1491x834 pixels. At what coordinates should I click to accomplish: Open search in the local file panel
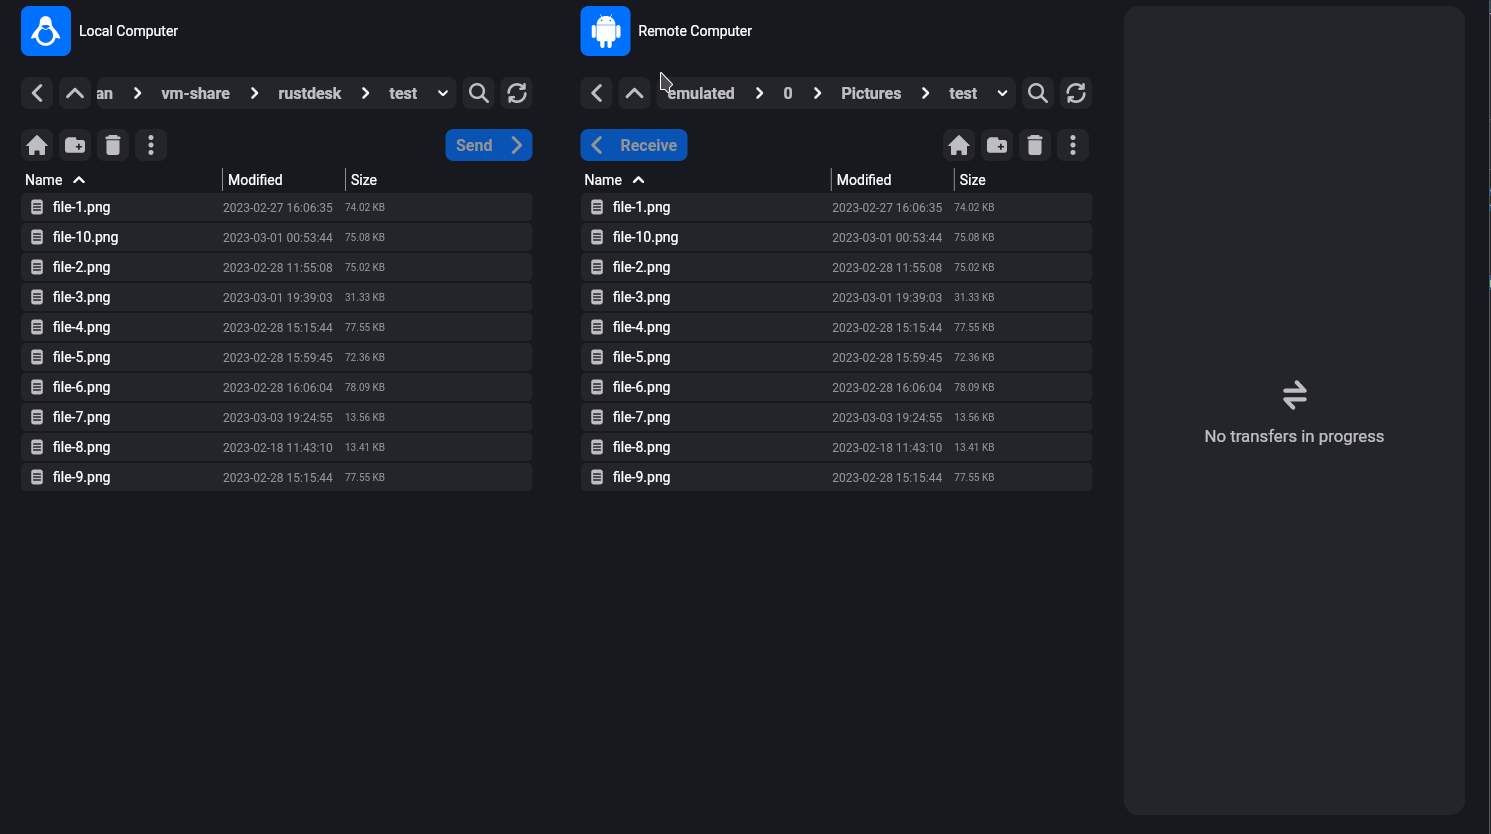point(478,93)
